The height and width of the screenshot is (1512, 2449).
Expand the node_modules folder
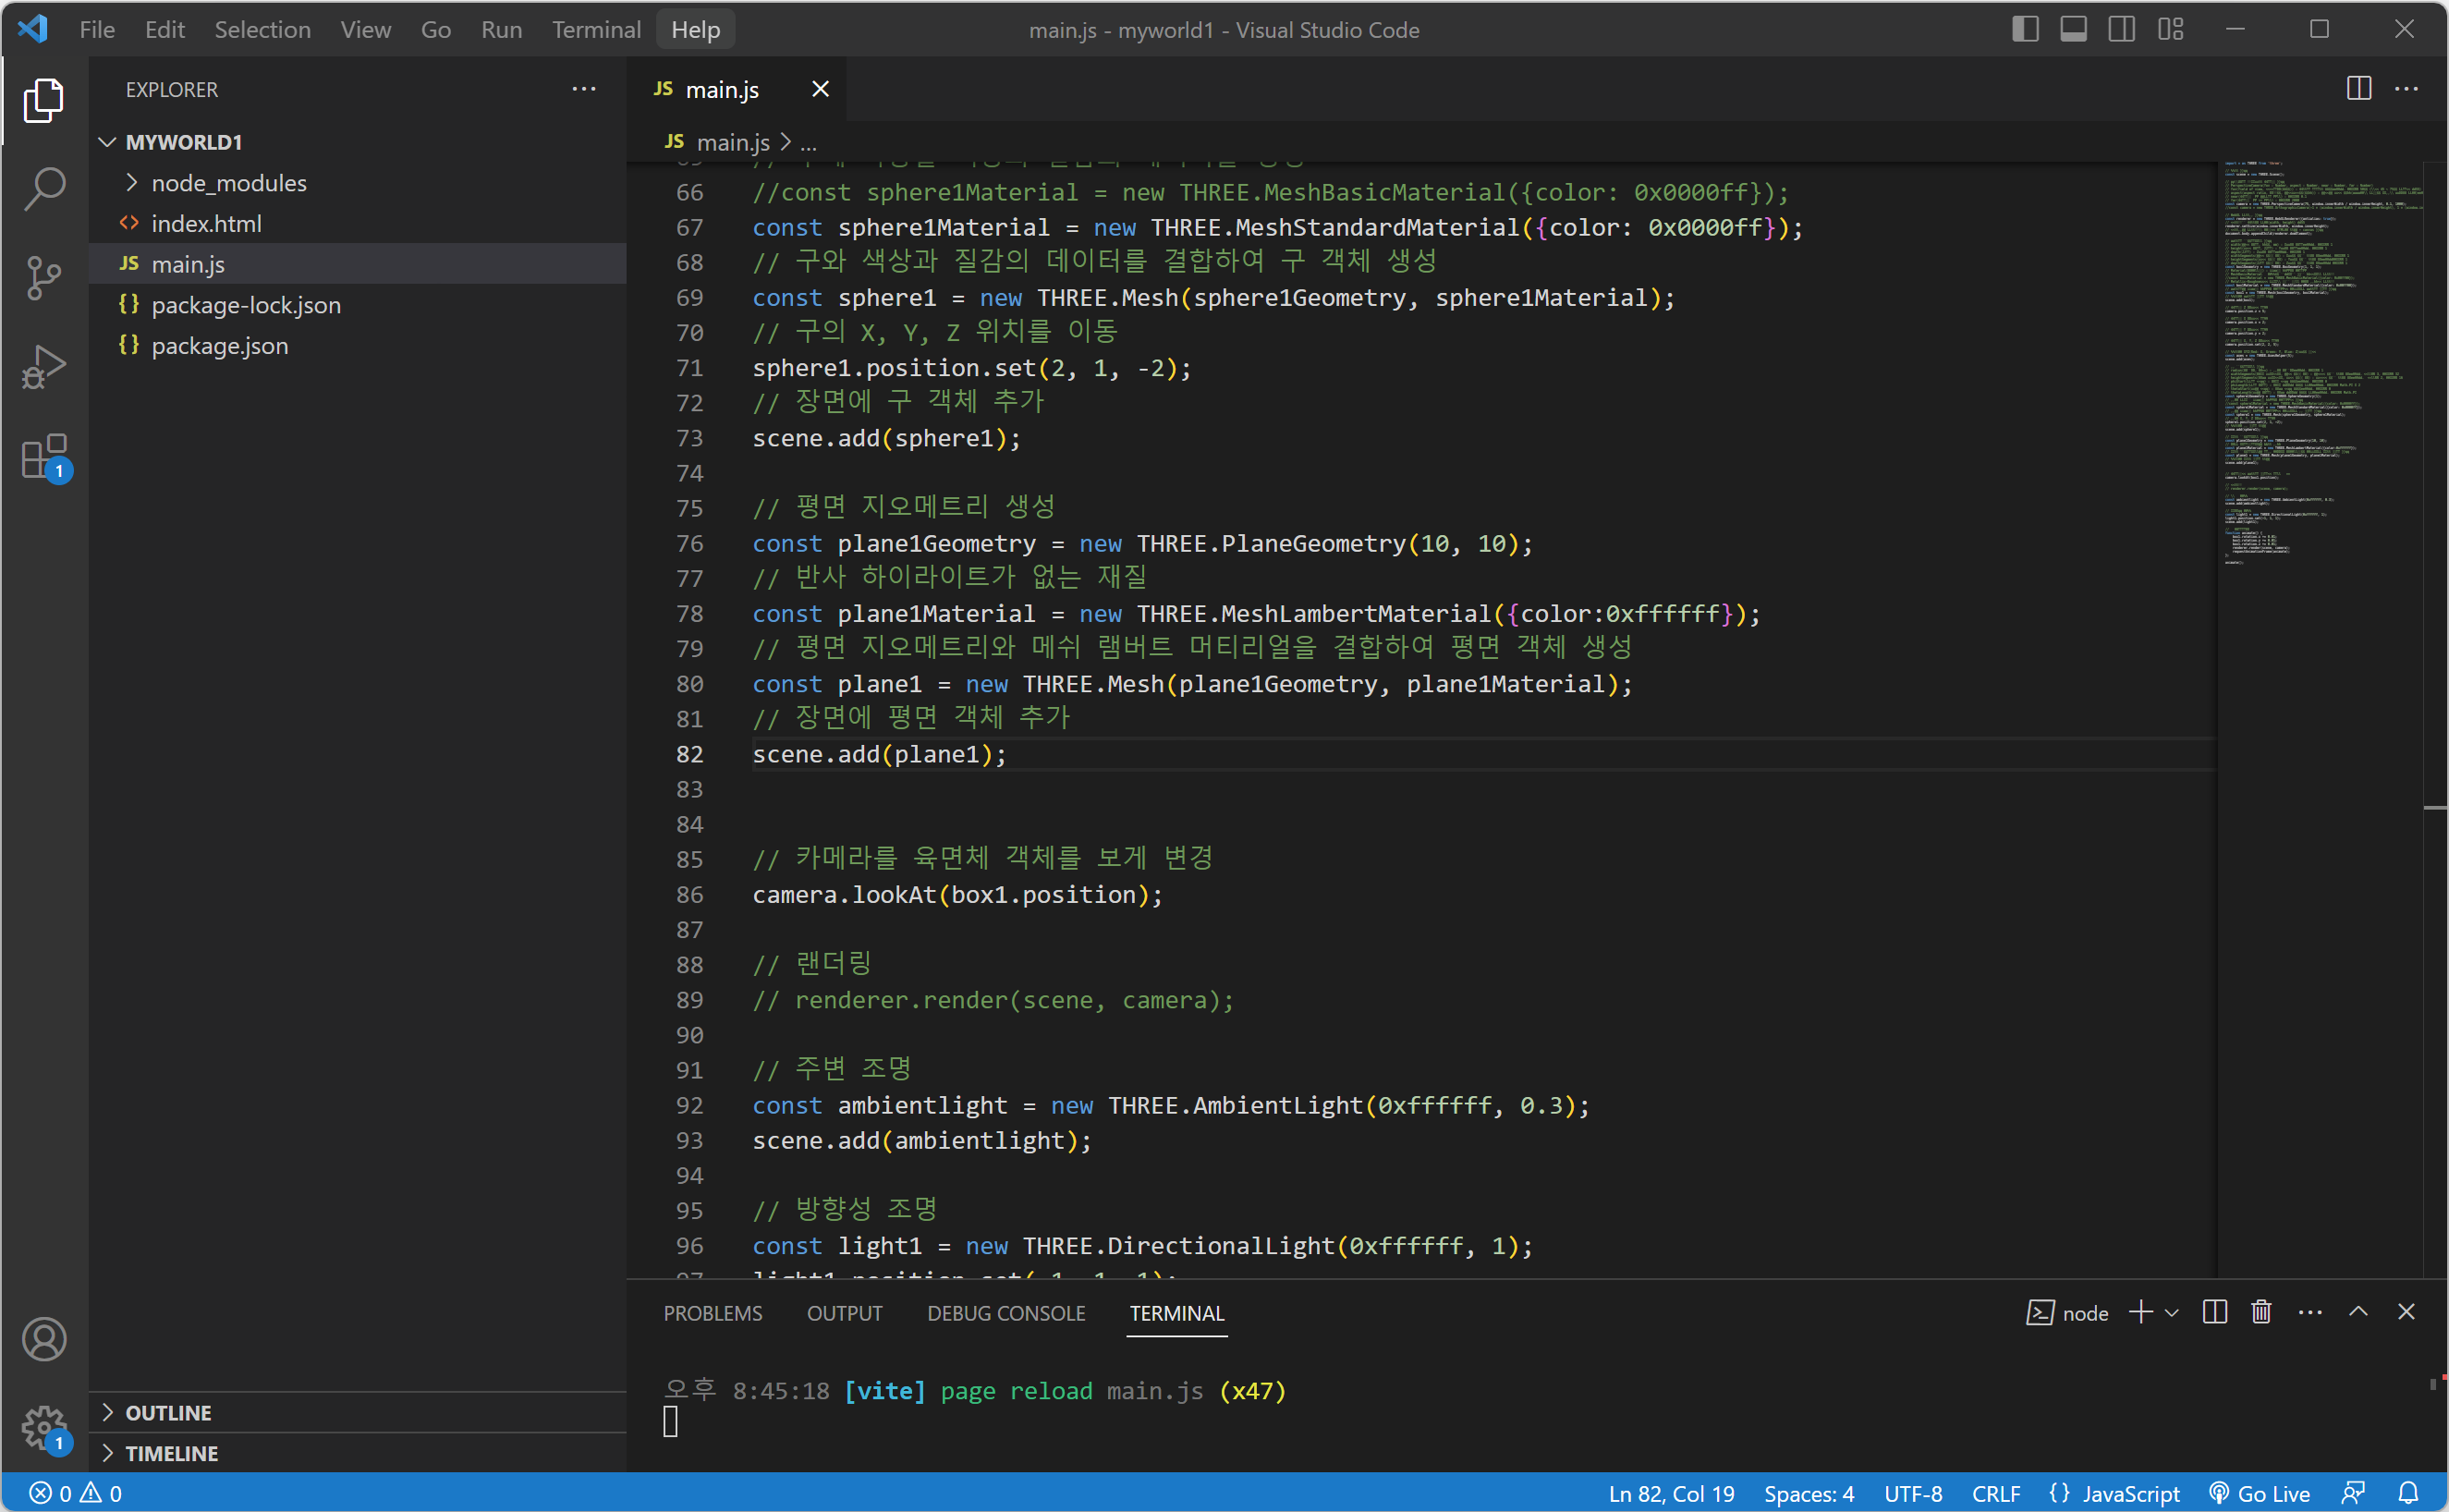tap(228, 183)
